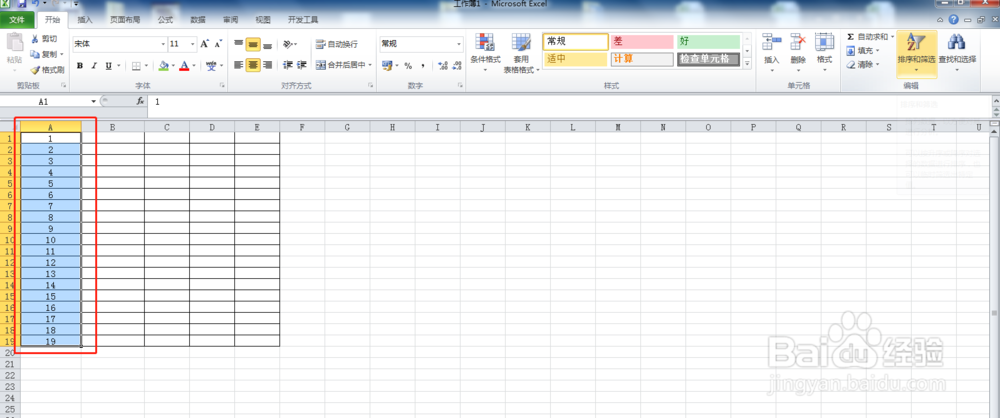Toggle top vertical alignment
This screenshot has height=418, width=1000.
pyautogui.click(x=239, y=45)
